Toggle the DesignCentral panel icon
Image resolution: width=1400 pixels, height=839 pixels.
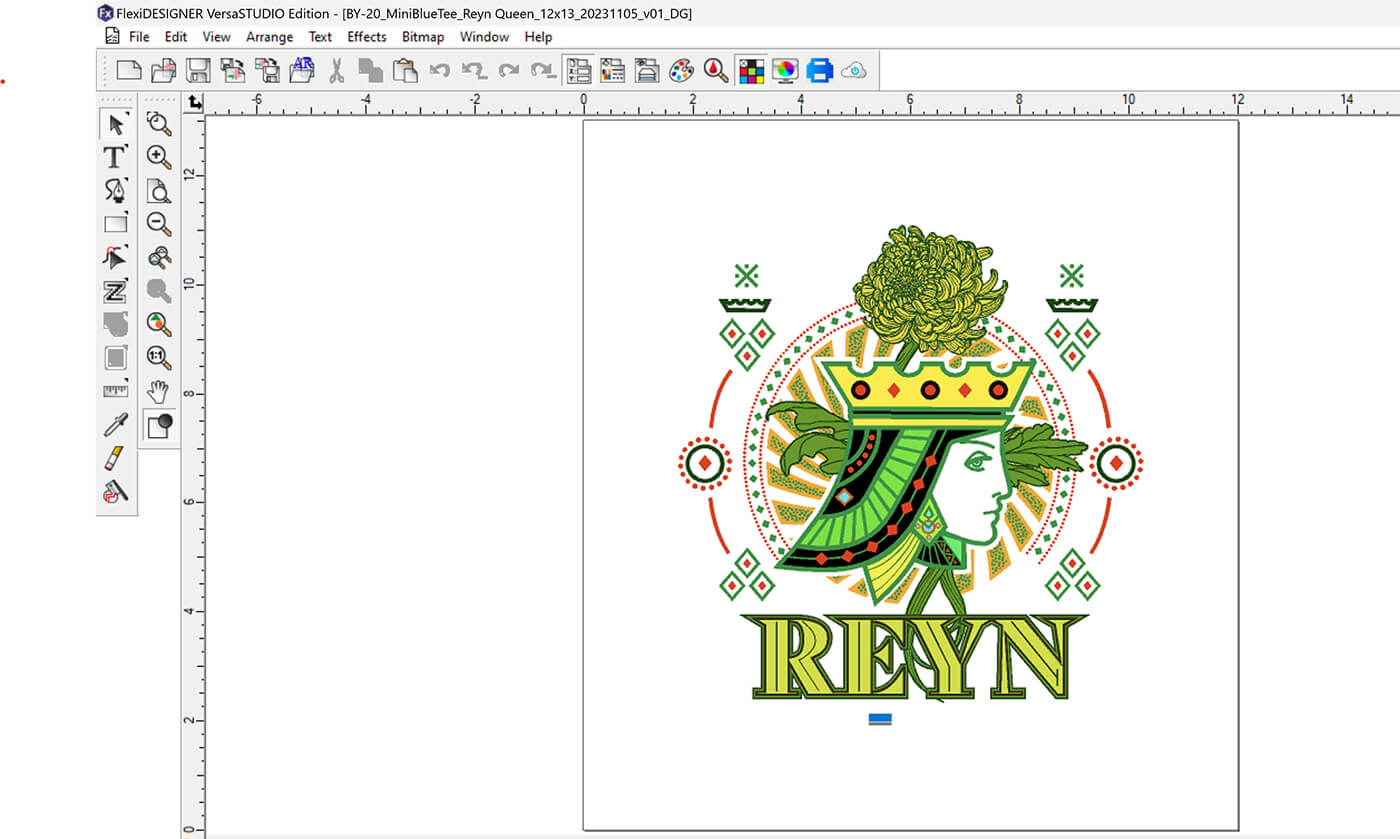pyautogui.click(x=578, y=70)
